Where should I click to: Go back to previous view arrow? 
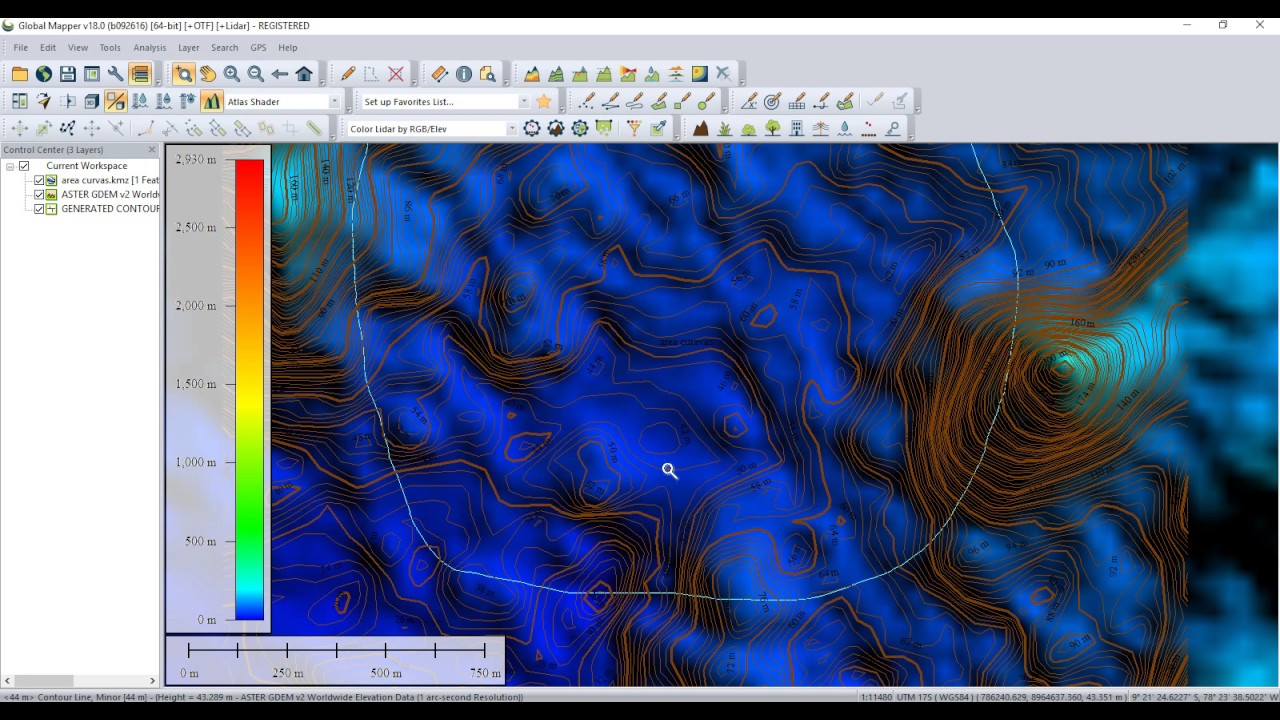[x=280, y=74]
